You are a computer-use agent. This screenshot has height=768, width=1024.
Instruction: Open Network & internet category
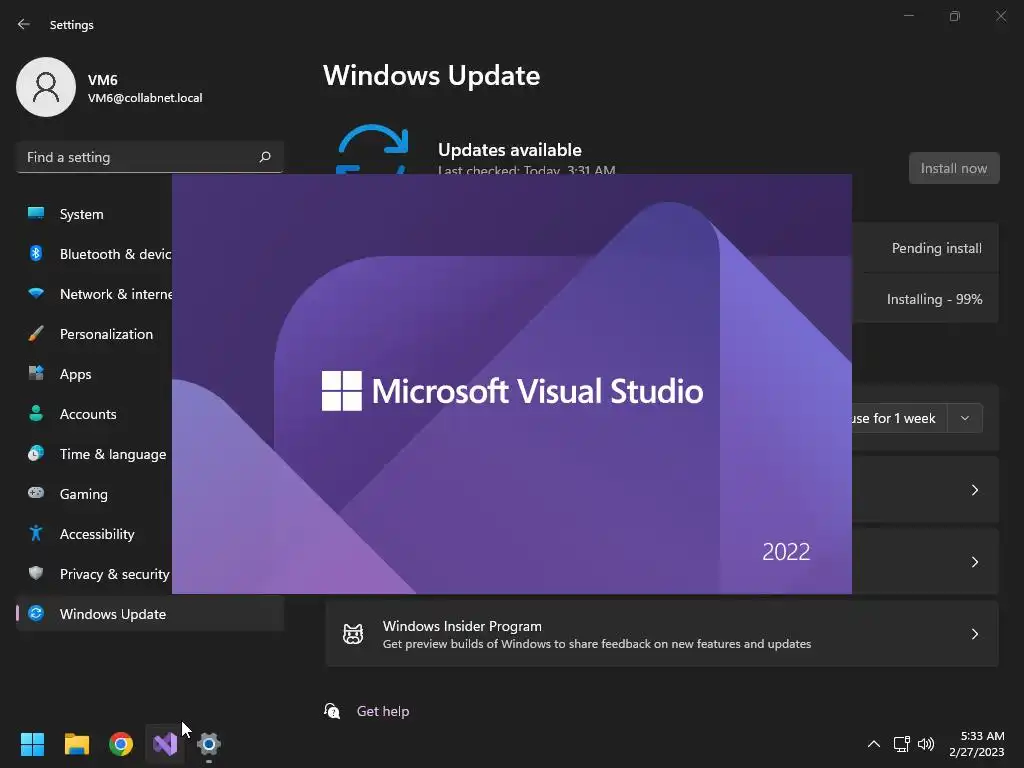click(94, 294)
